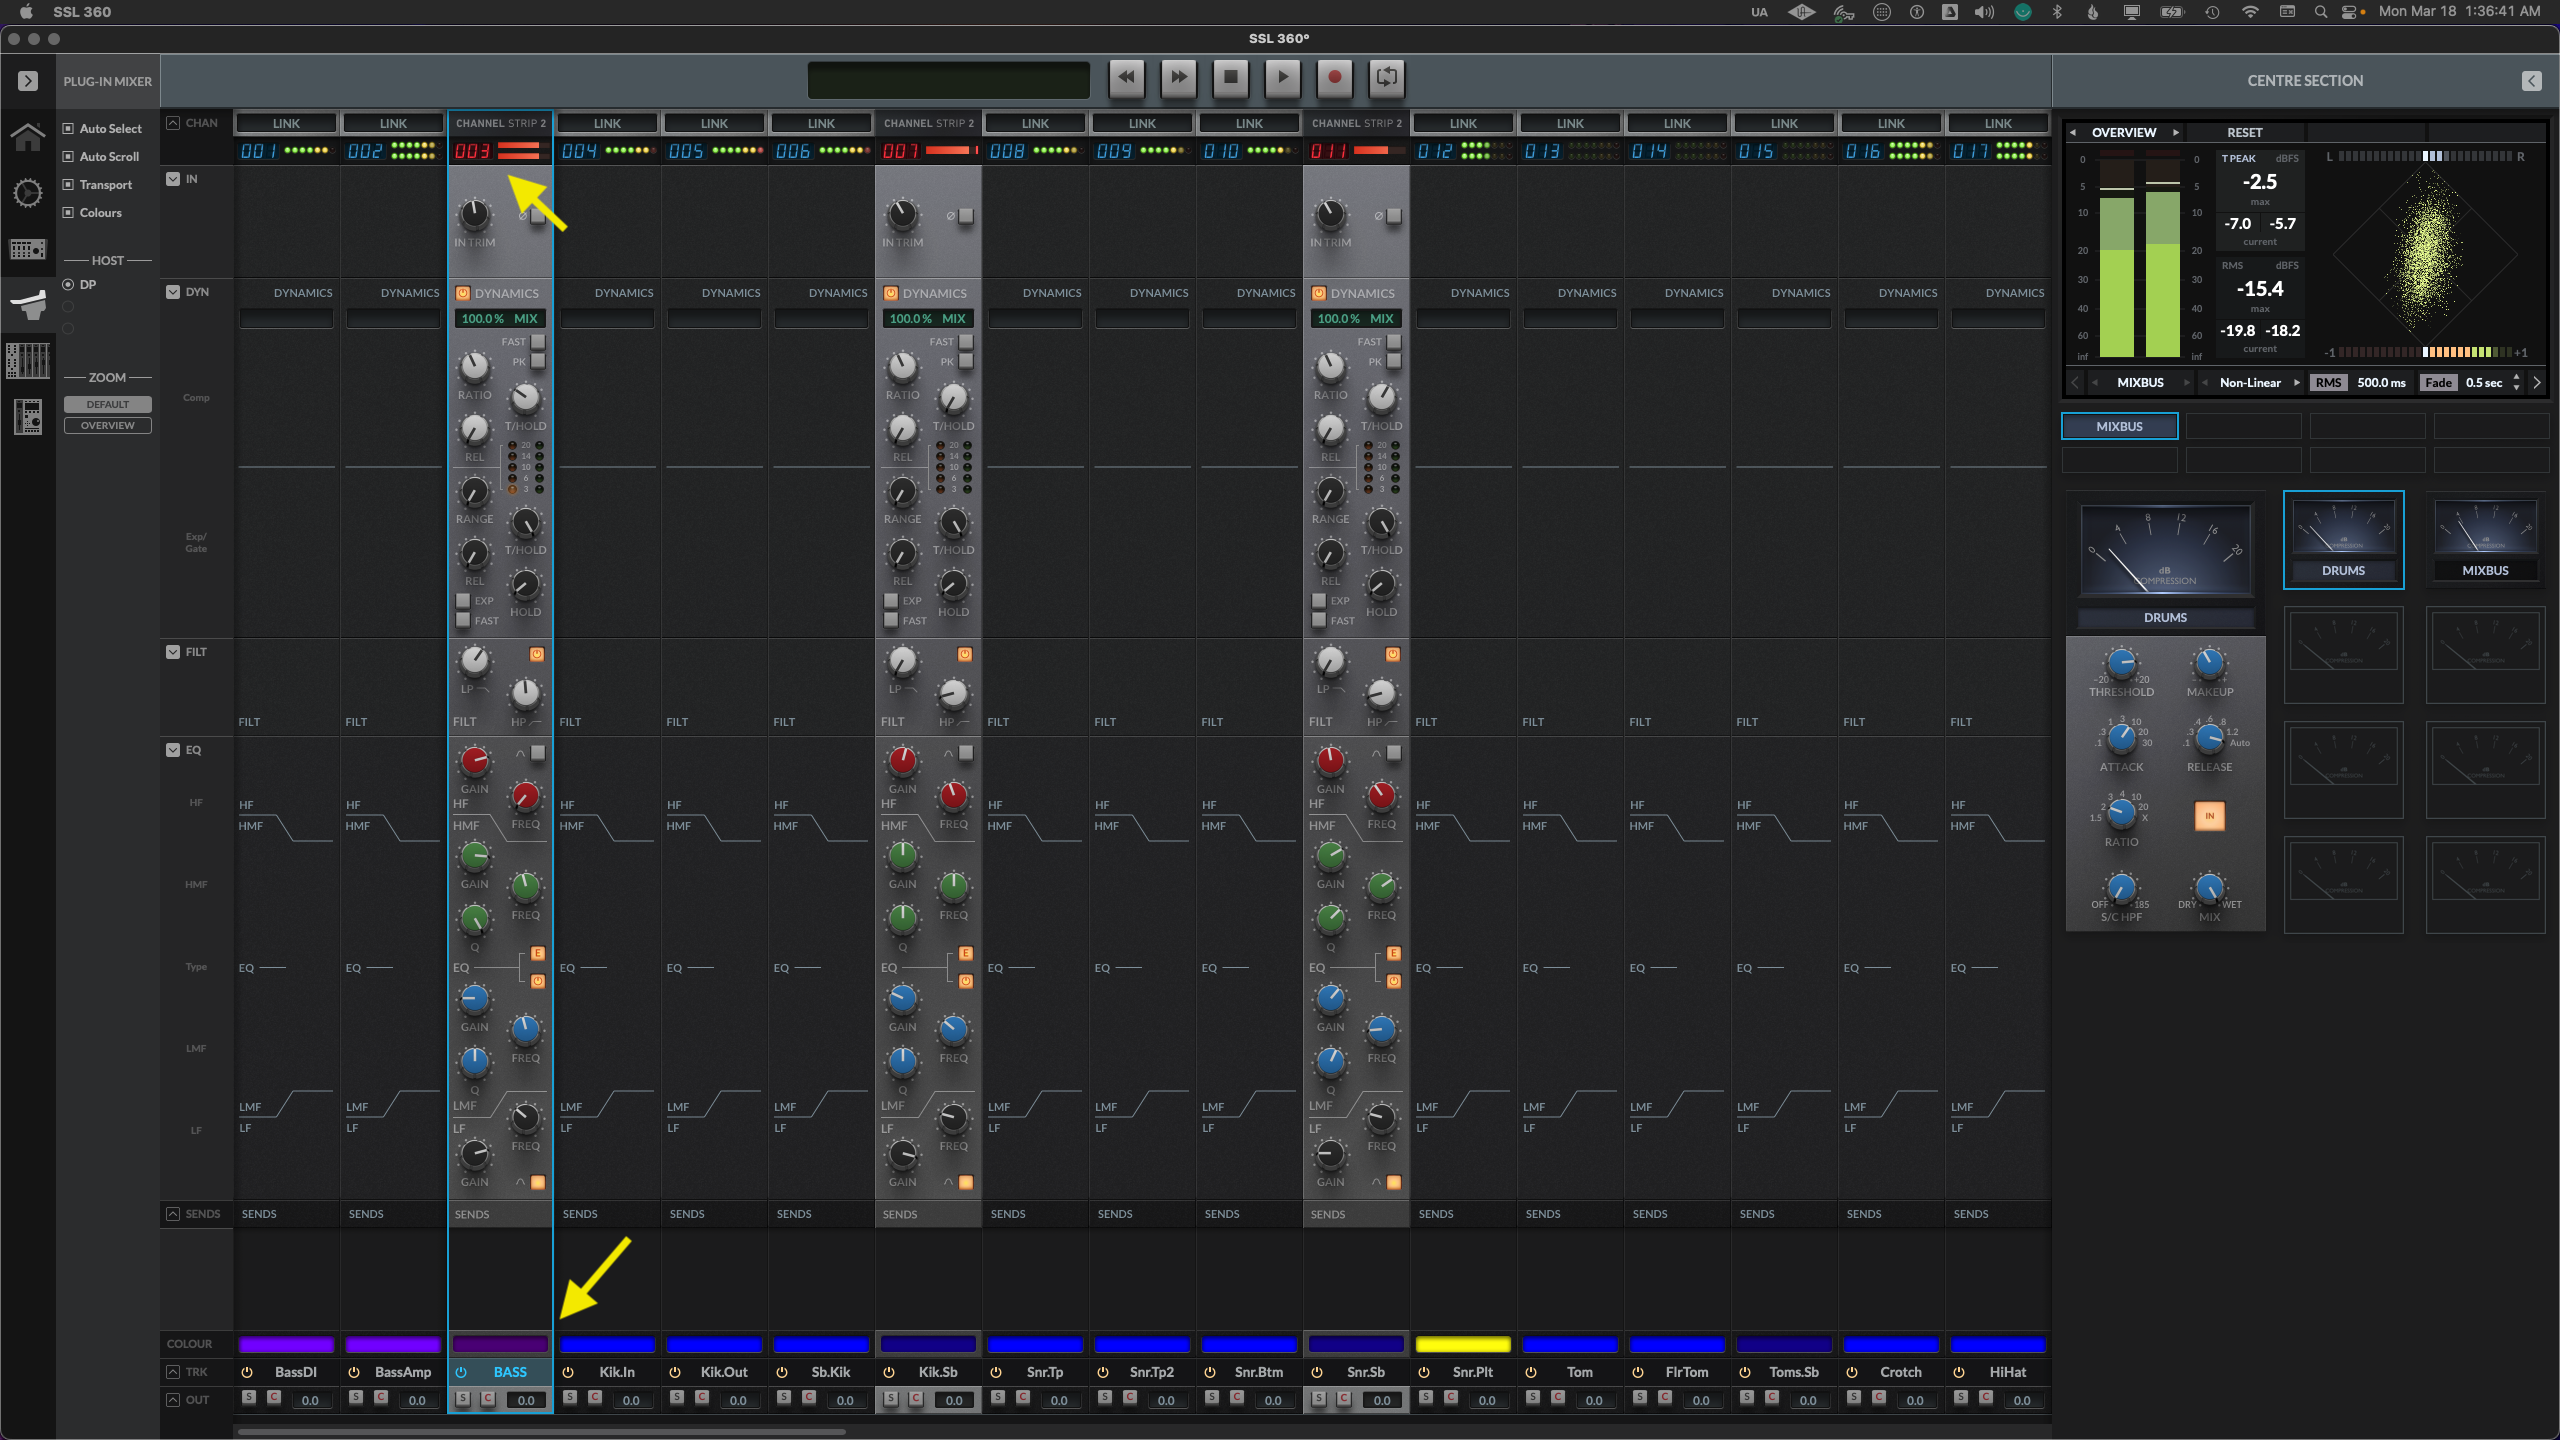The height and width of the screenshot is (1440, 2560).
Task: Collapse the DYN section expander
Action: [173, 292]
